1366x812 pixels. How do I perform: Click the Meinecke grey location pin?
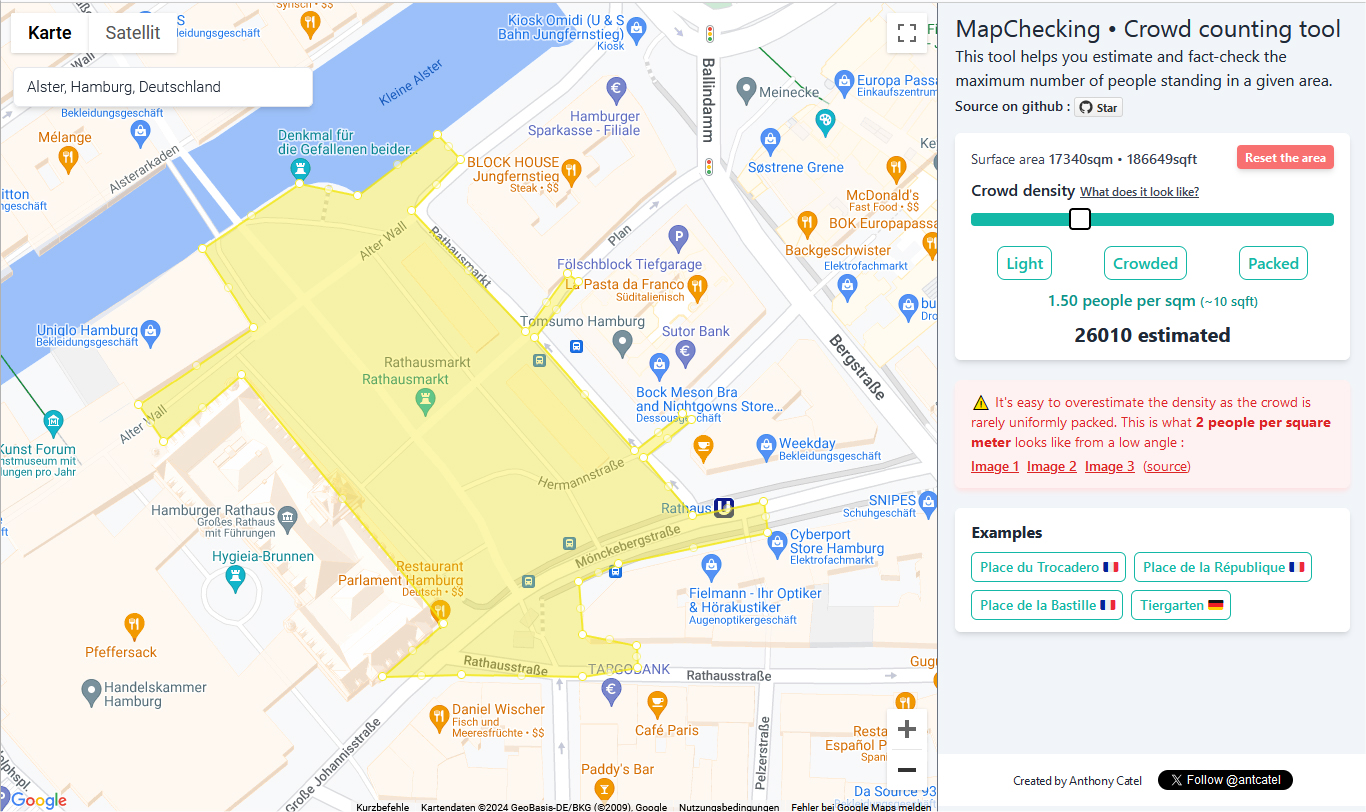[x=746, y=92]
